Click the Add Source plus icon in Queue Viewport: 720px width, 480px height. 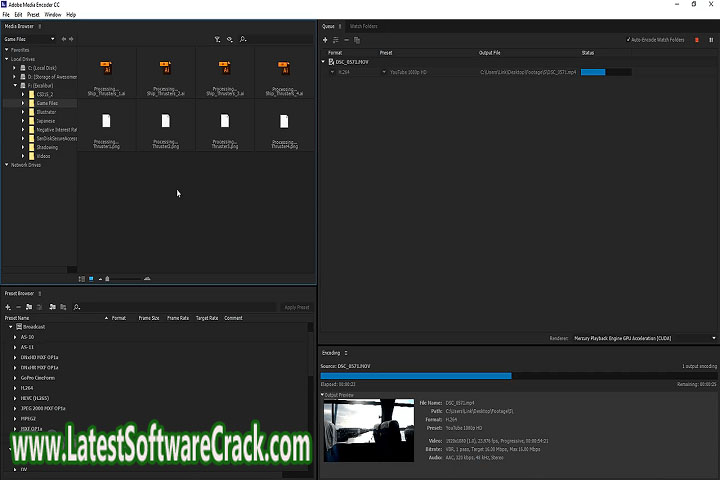point(326,39)
